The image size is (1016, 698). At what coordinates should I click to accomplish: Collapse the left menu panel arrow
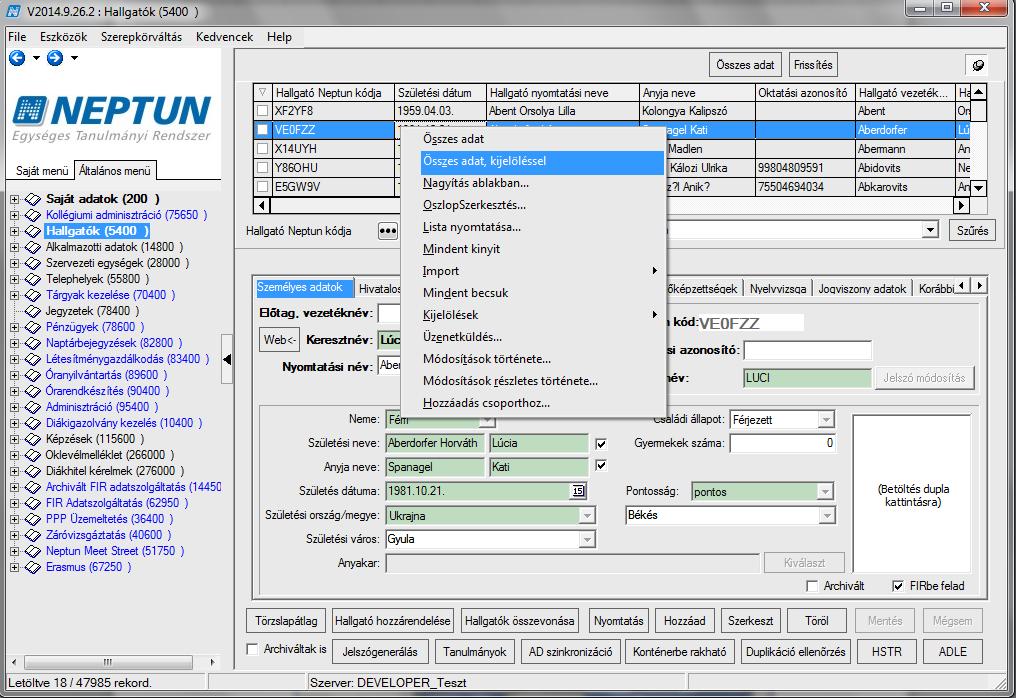227,359
